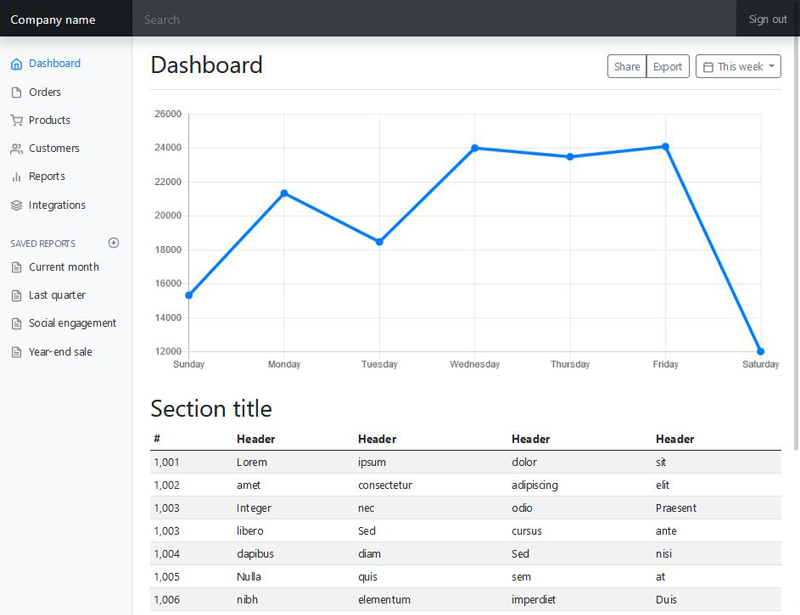The width and height of the screenshot is (800, 615).
Task: Click the bar chart icon for Reports
Action: tap(16, 177)
